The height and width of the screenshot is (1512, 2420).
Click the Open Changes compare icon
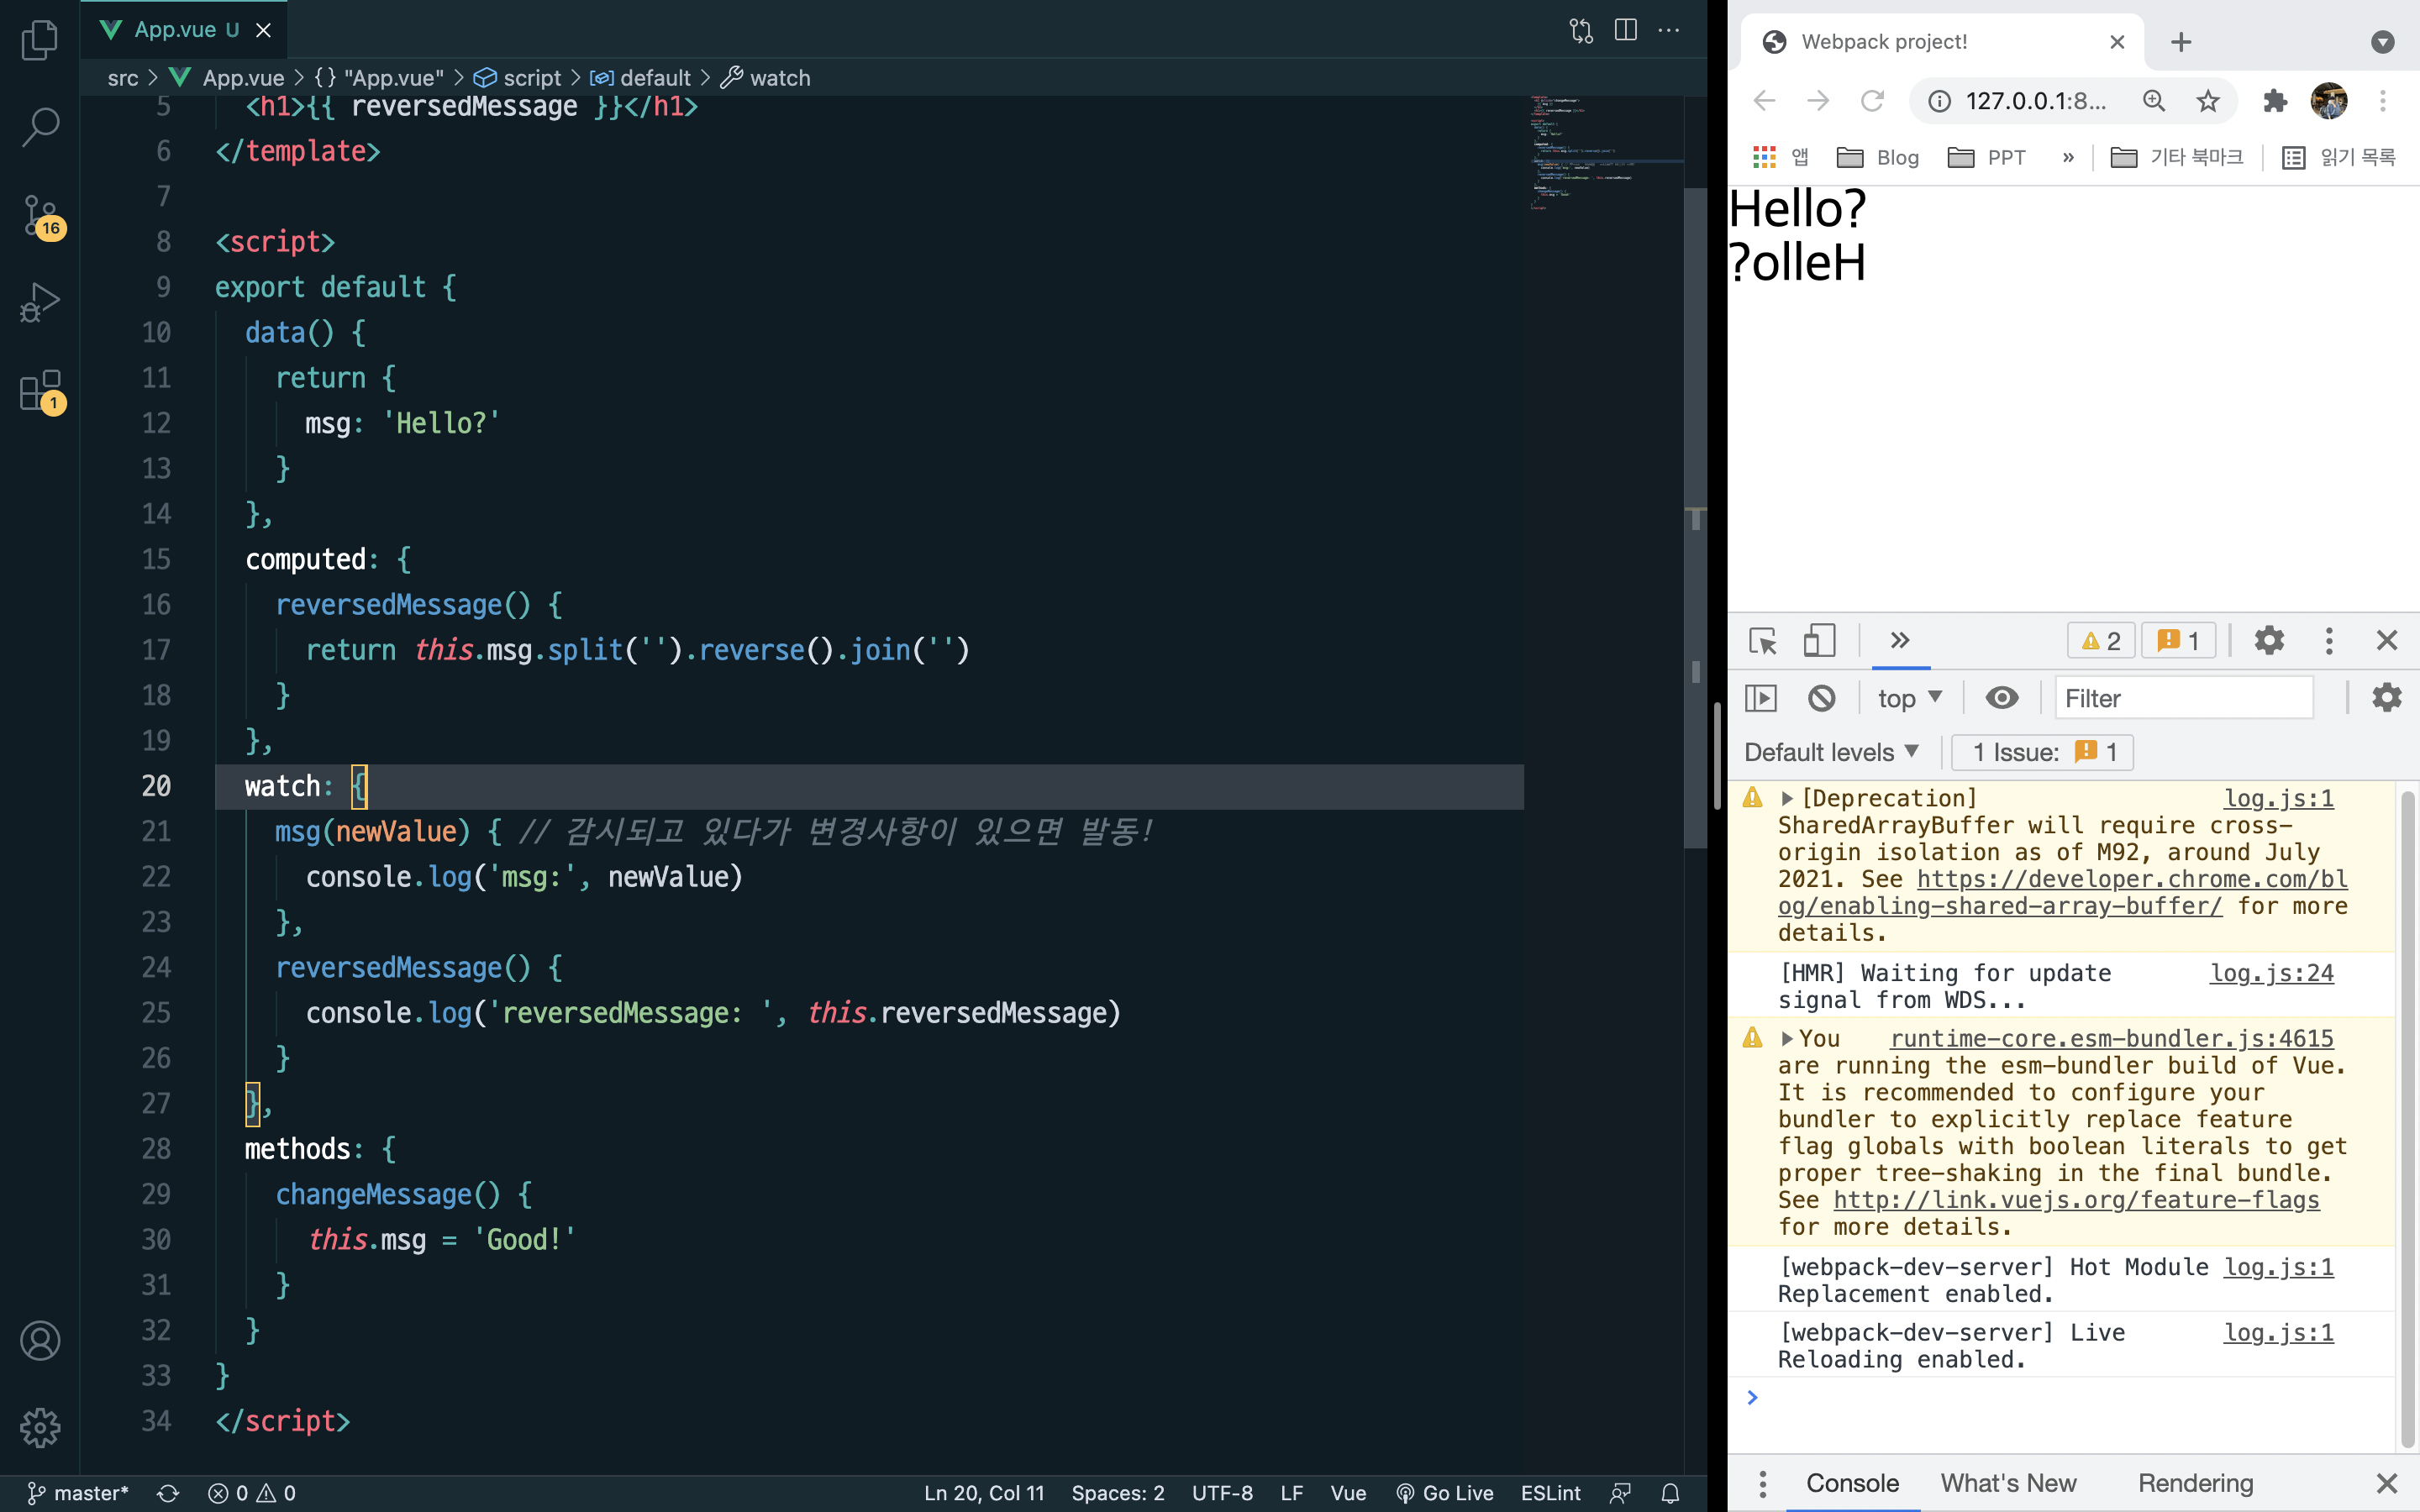pos(1581,30)
